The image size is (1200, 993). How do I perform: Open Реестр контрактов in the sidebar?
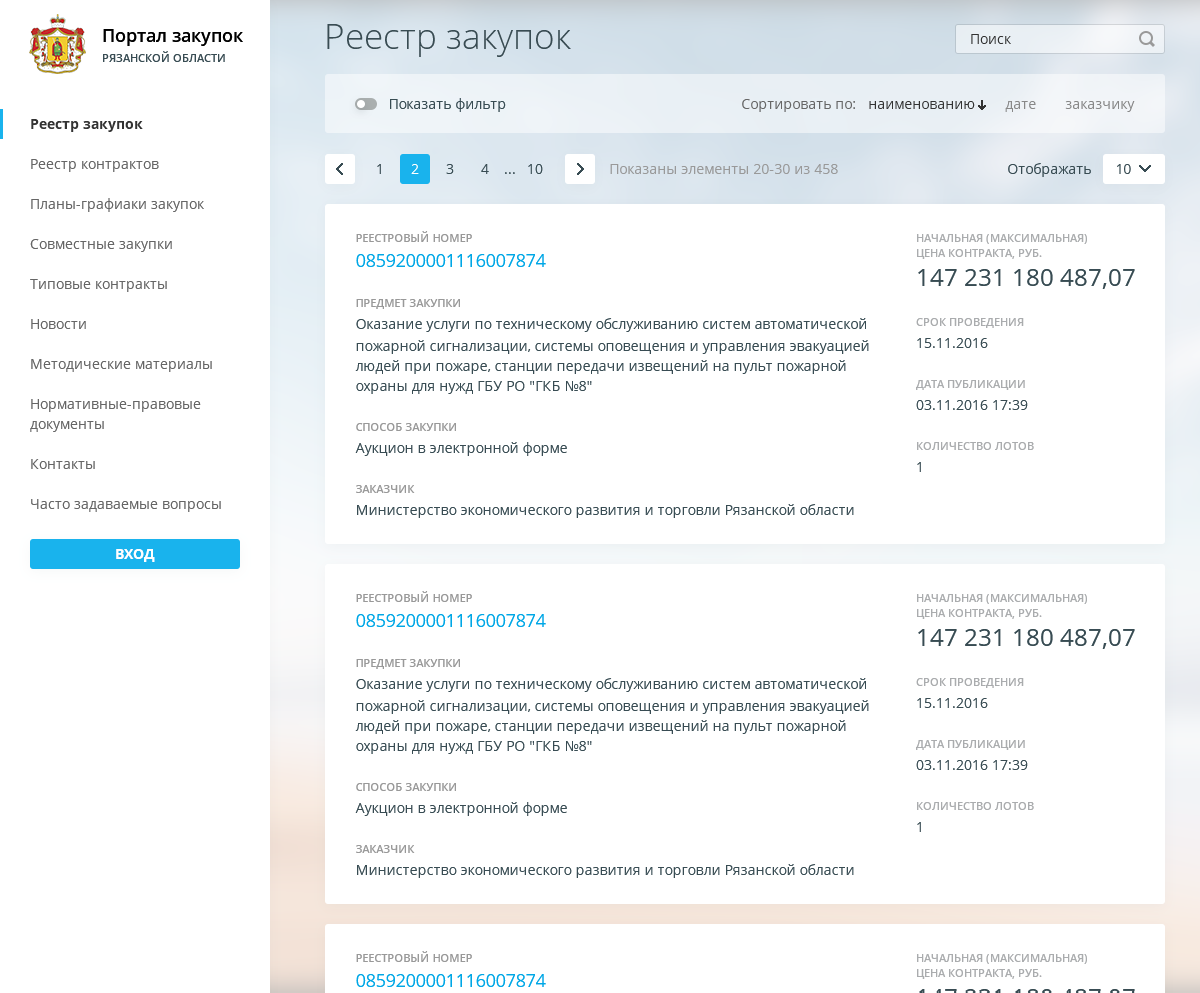(94, 164)
